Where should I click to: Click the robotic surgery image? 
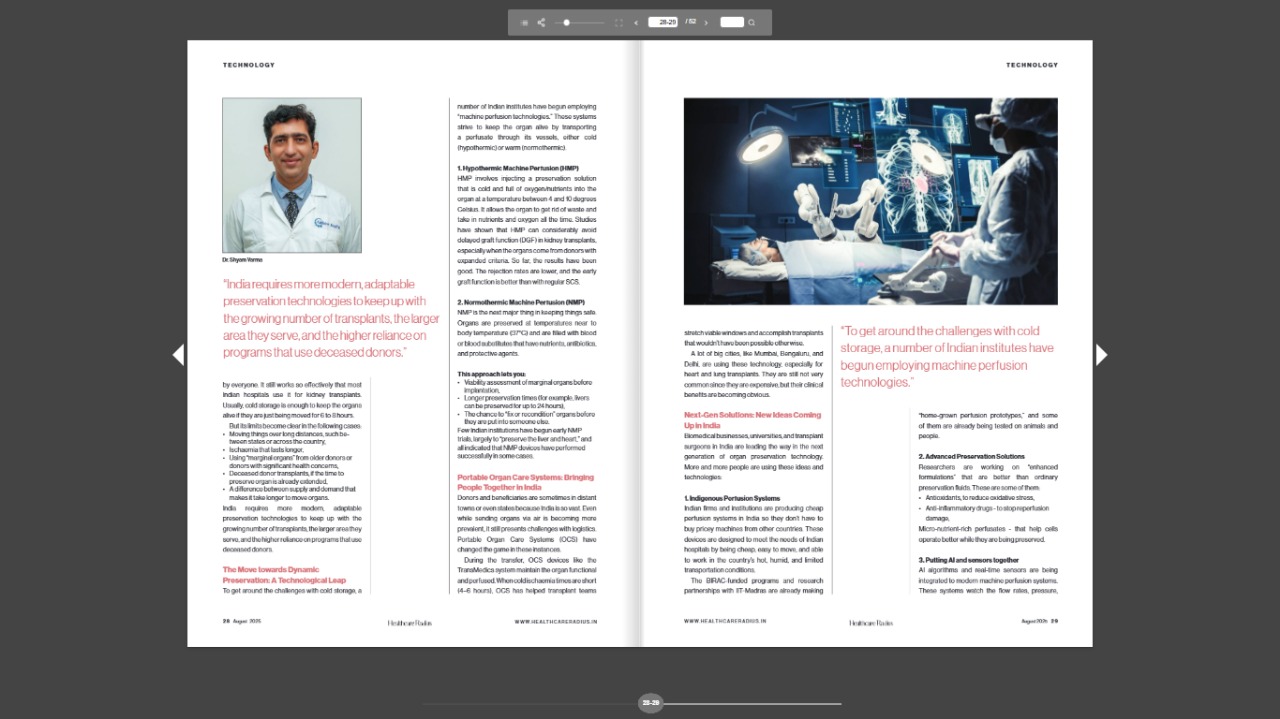click(870, 201)
